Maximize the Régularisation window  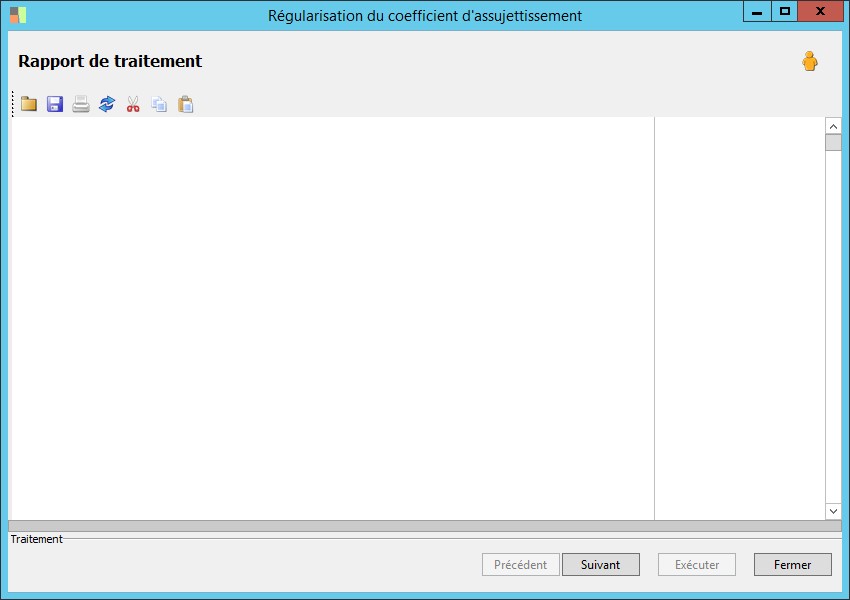[784, 11]
